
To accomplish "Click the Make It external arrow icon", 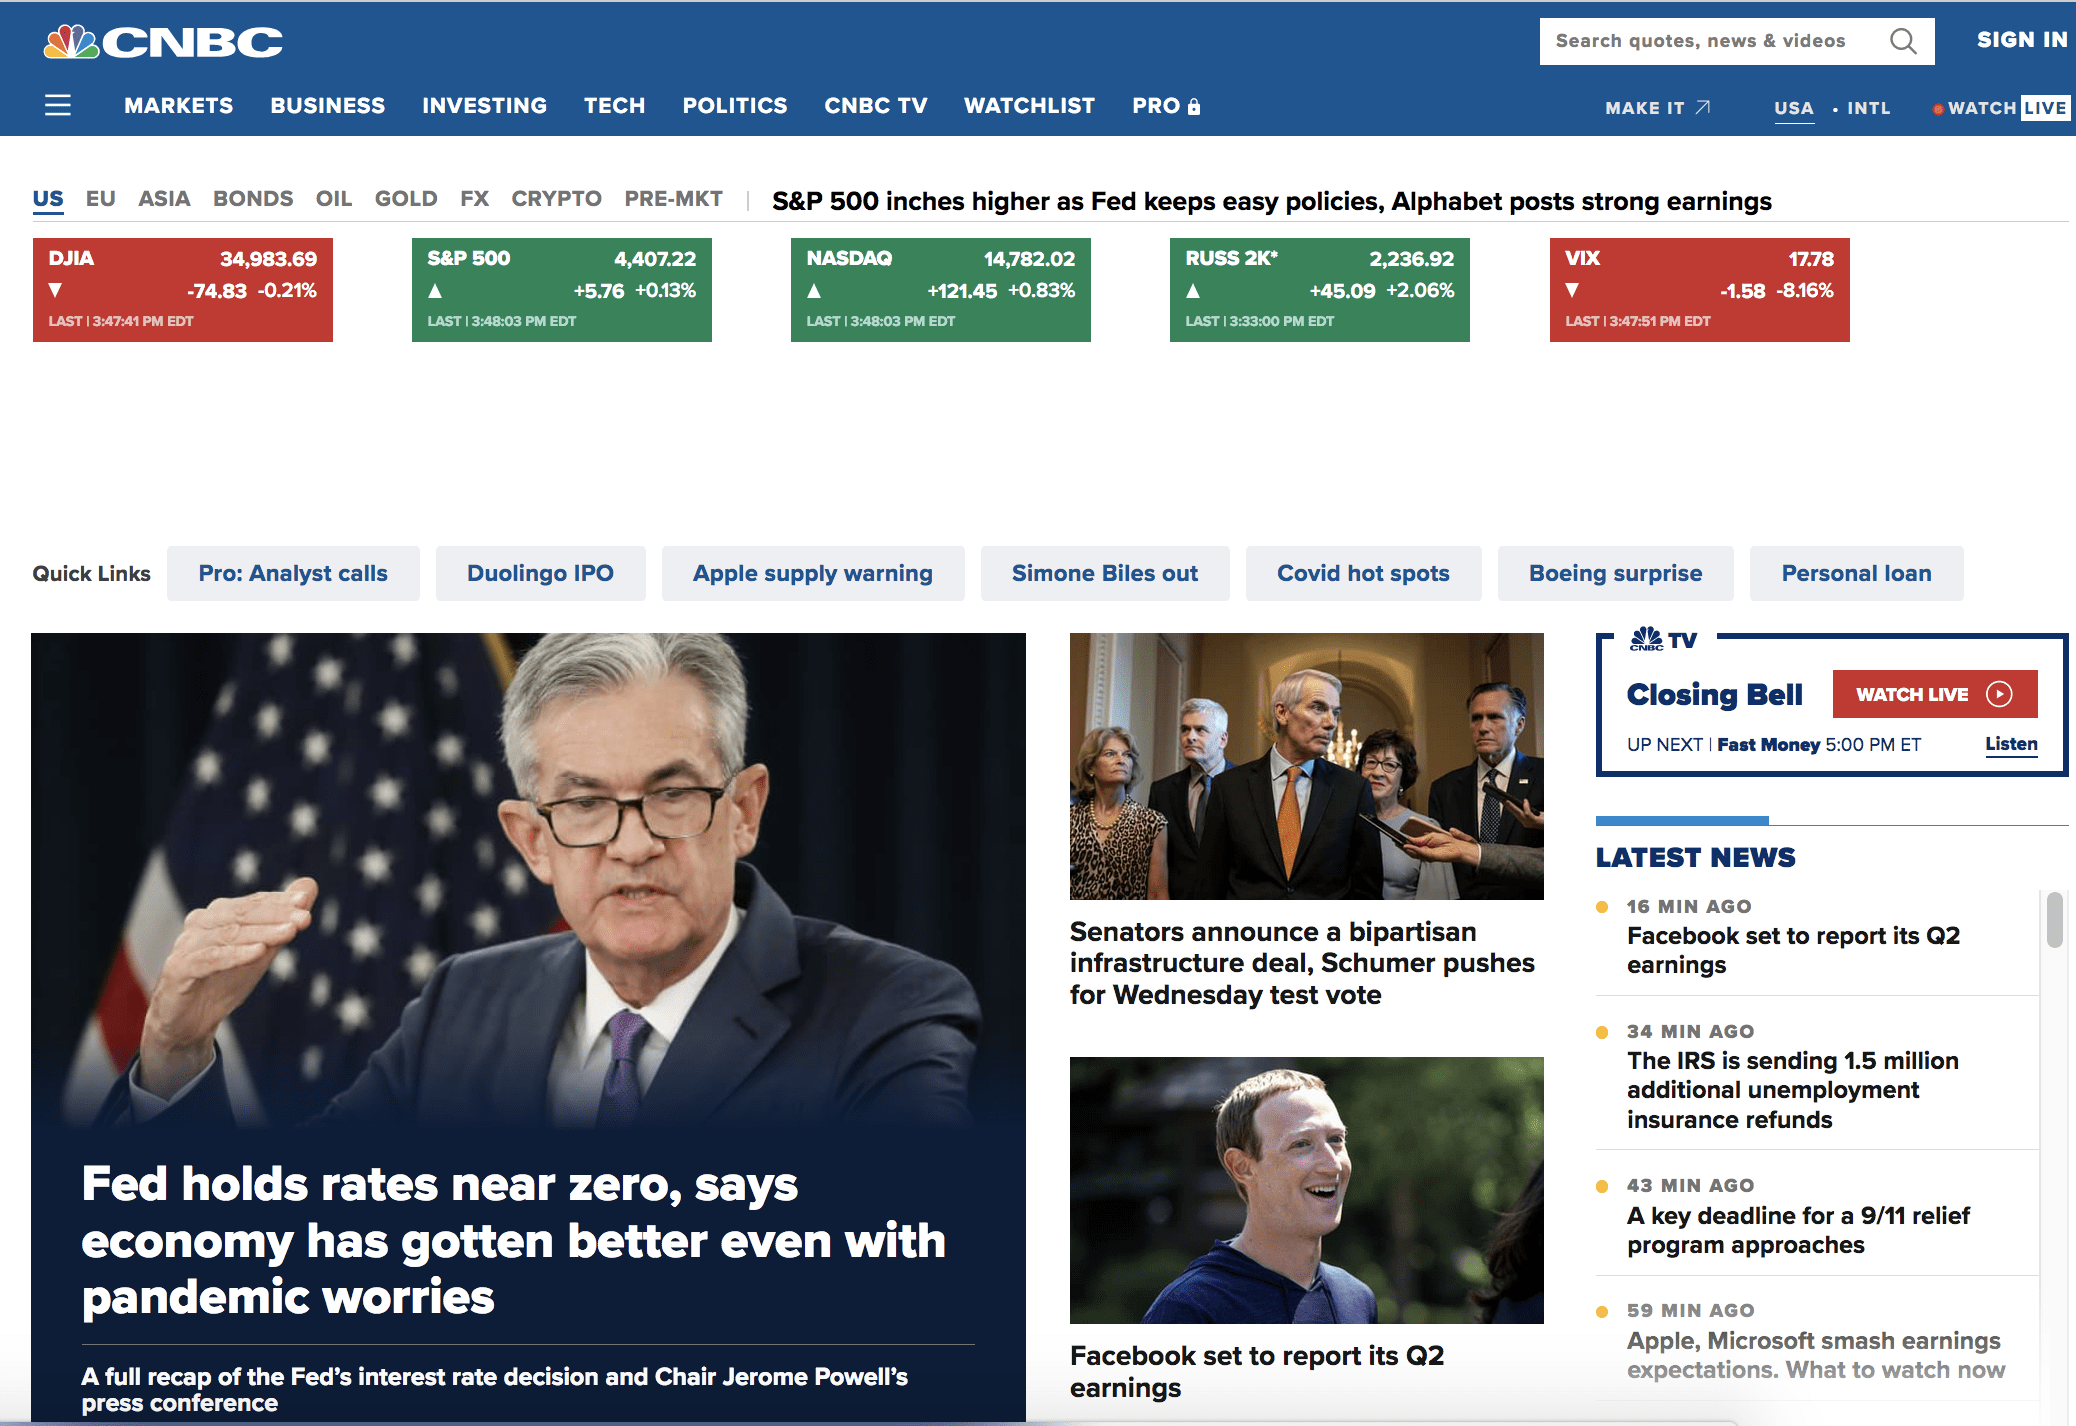I will (1703, 107).
